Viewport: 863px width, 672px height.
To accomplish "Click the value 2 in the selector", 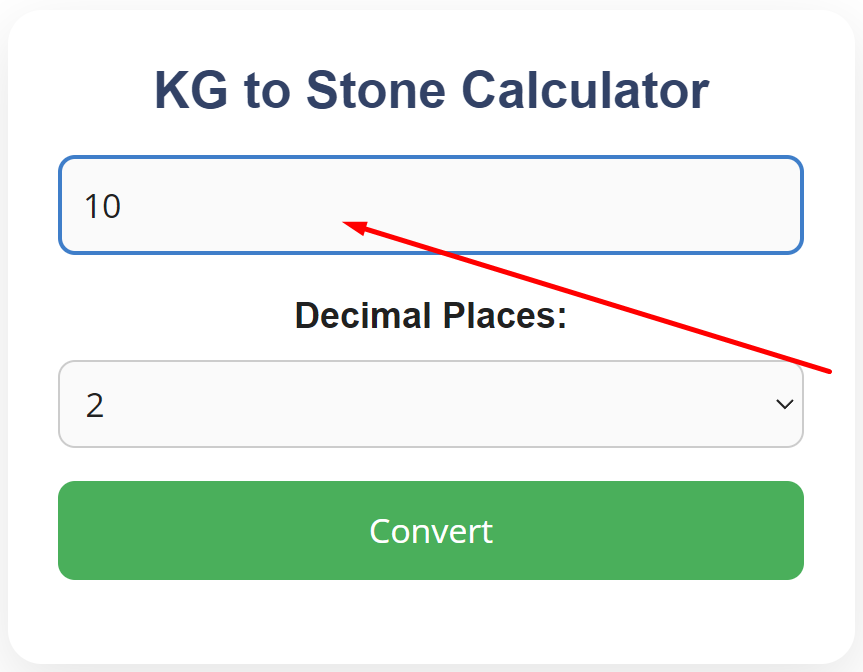I will tap(97, 404).
